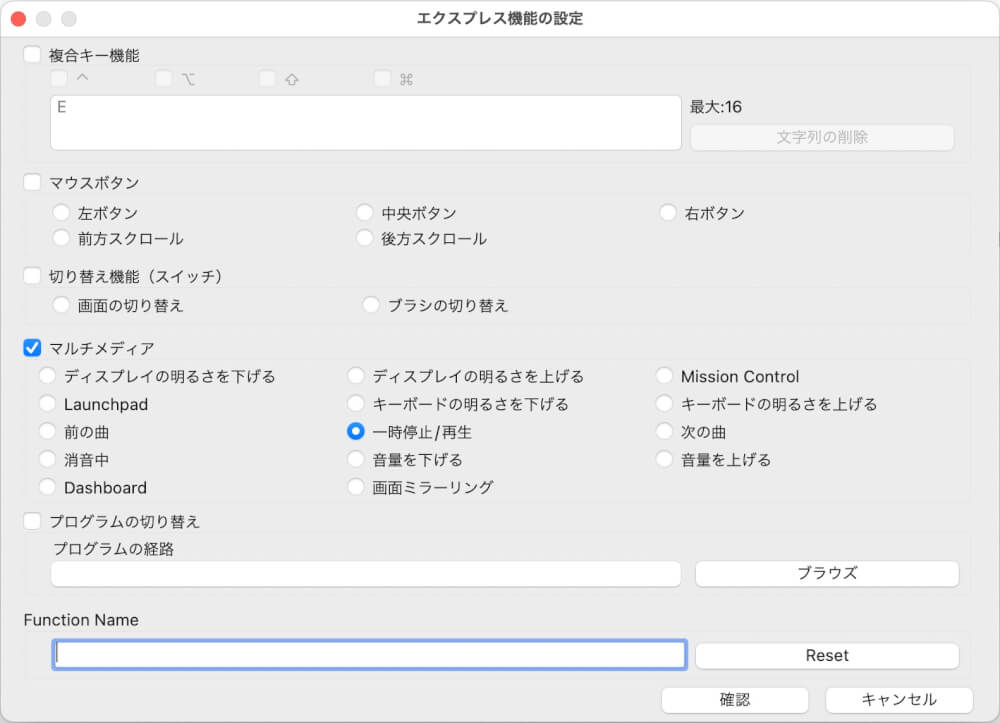Click the キャンセル button
The image size is (1000, 723).
899,699
